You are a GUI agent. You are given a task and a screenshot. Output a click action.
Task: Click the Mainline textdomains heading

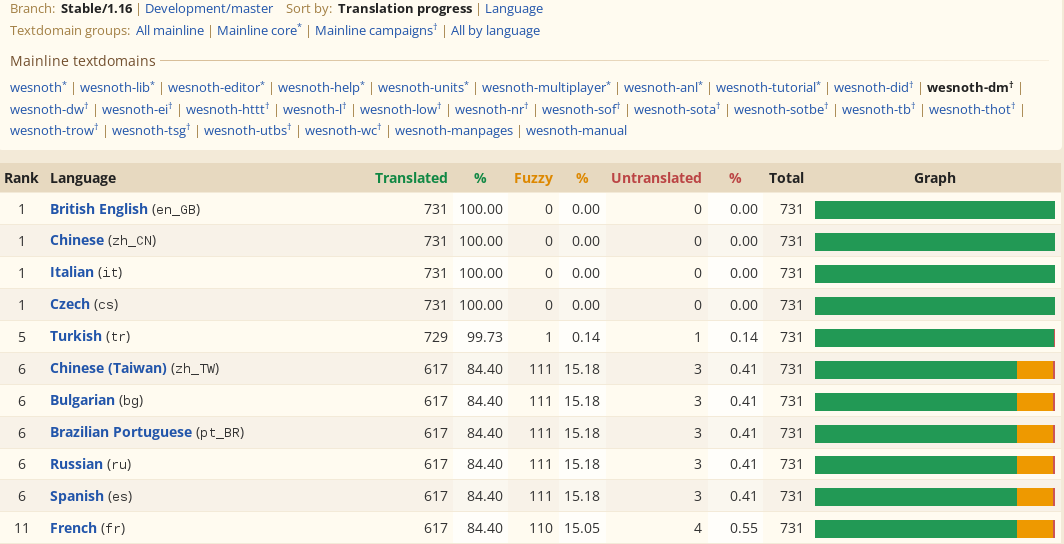click(x=83, y=61)
